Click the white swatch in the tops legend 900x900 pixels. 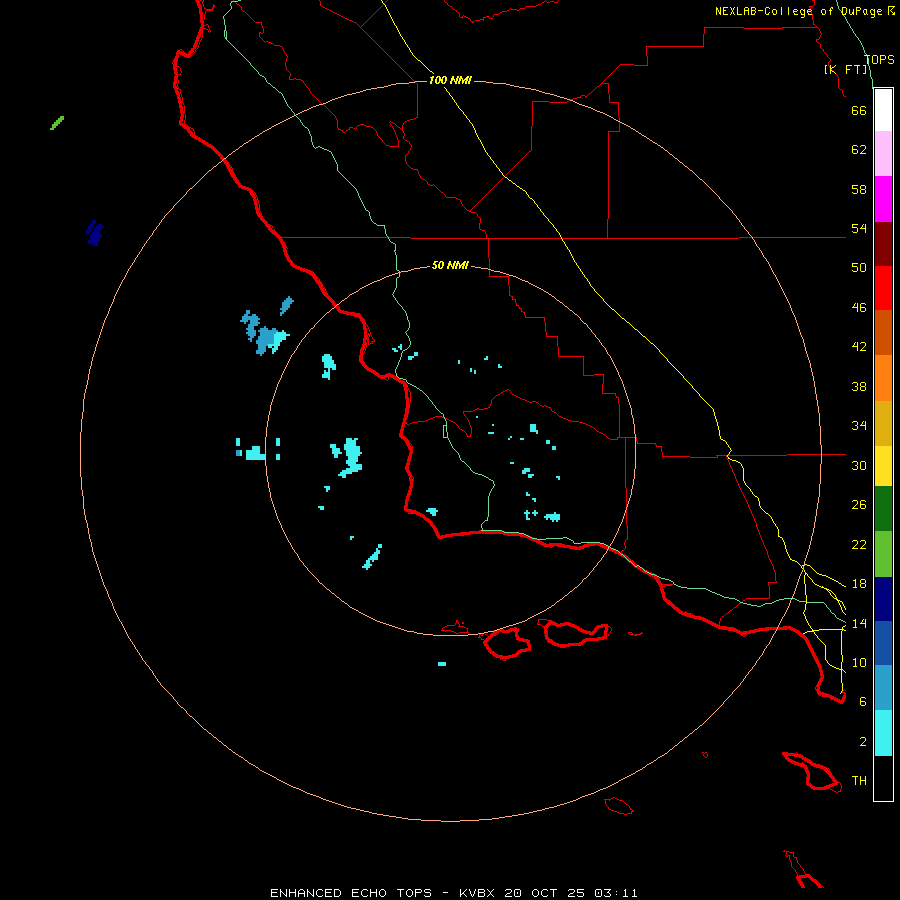[883, 110]
